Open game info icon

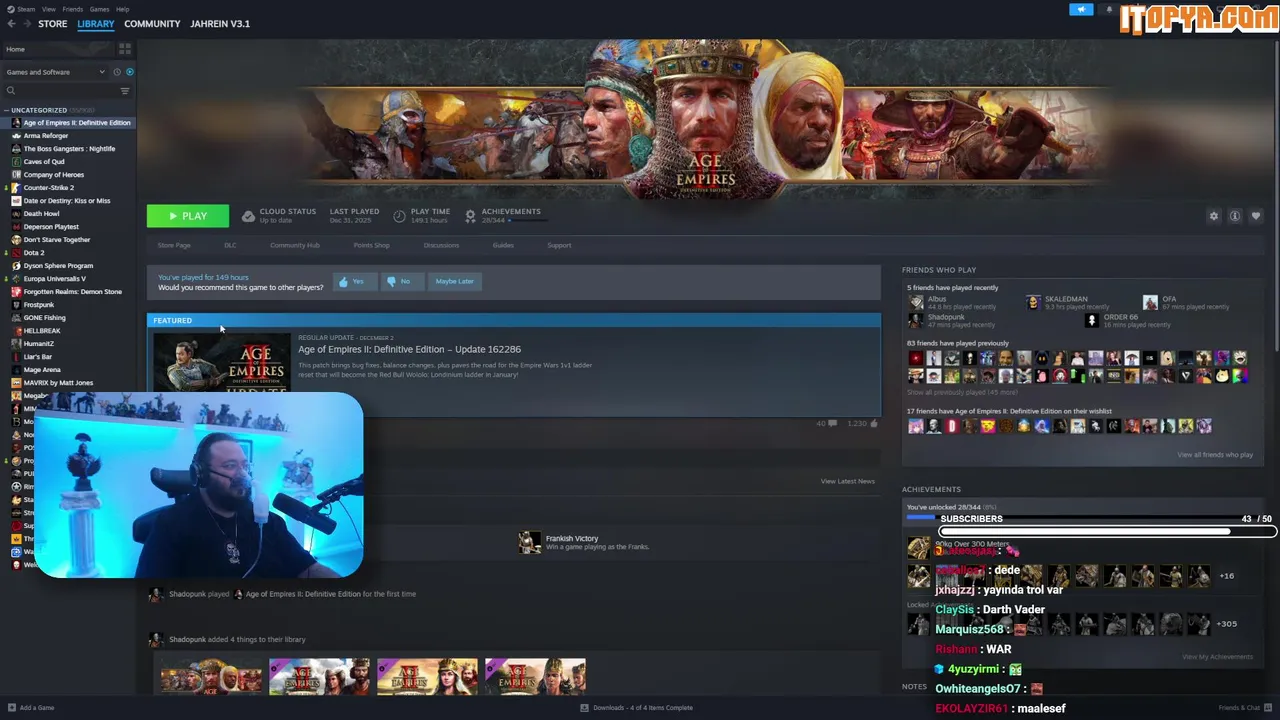pos(1235,216)
